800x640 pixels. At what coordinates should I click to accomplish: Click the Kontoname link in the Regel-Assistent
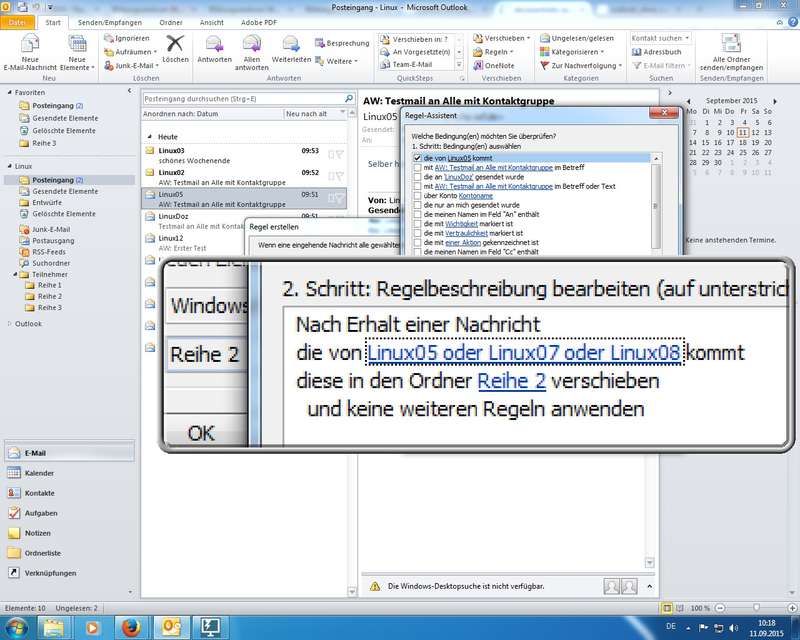(476, 195)
